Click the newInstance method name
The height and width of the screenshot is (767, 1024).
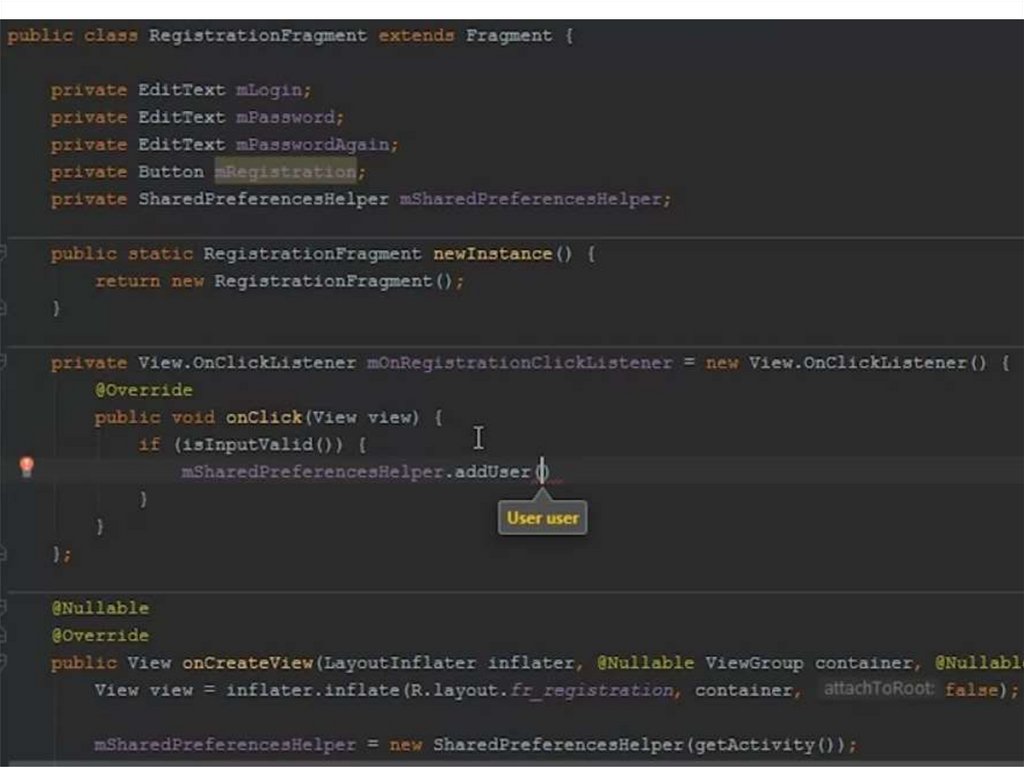(492, 254)
